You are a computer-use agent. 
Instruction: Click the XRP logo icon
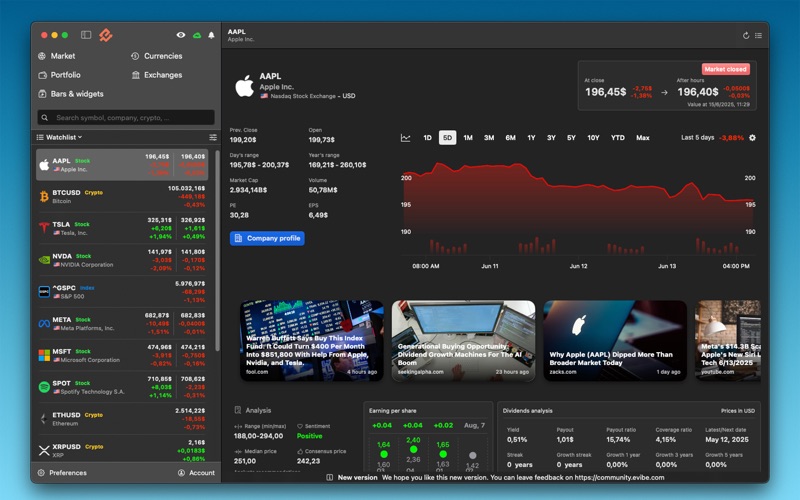44,451
